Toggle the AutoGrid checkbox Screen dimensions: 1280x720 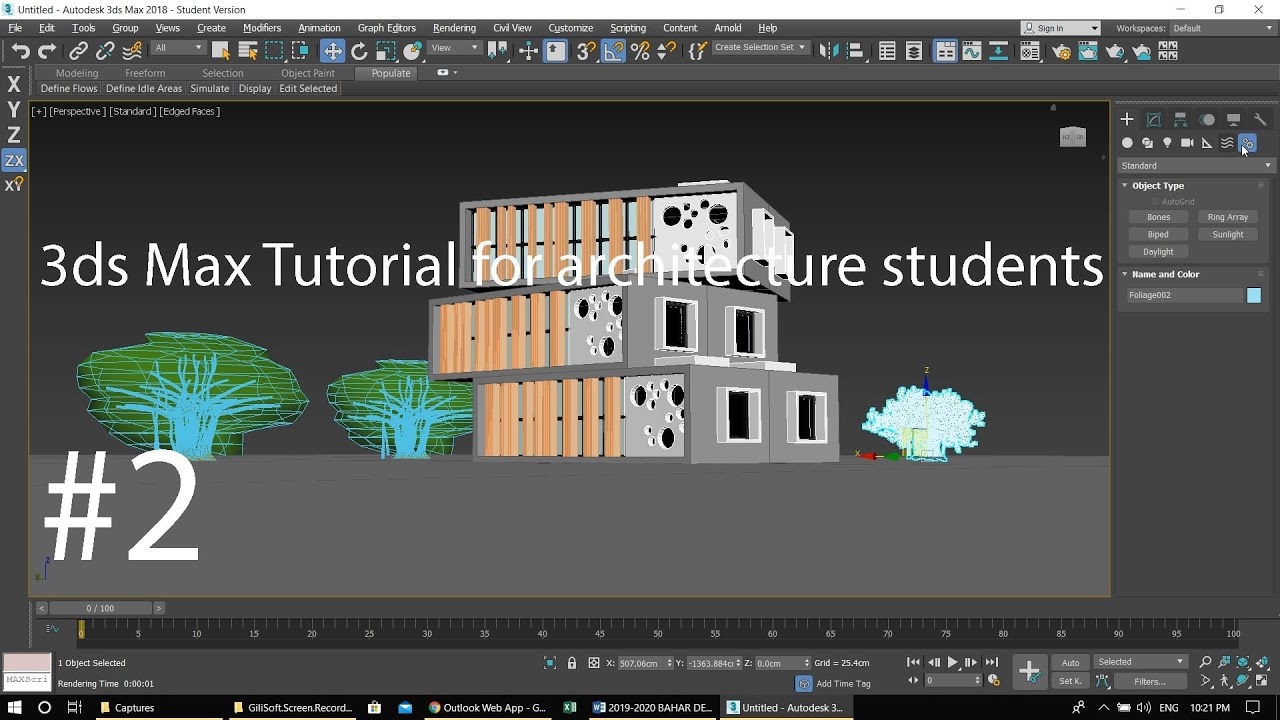coord(1156,202)
